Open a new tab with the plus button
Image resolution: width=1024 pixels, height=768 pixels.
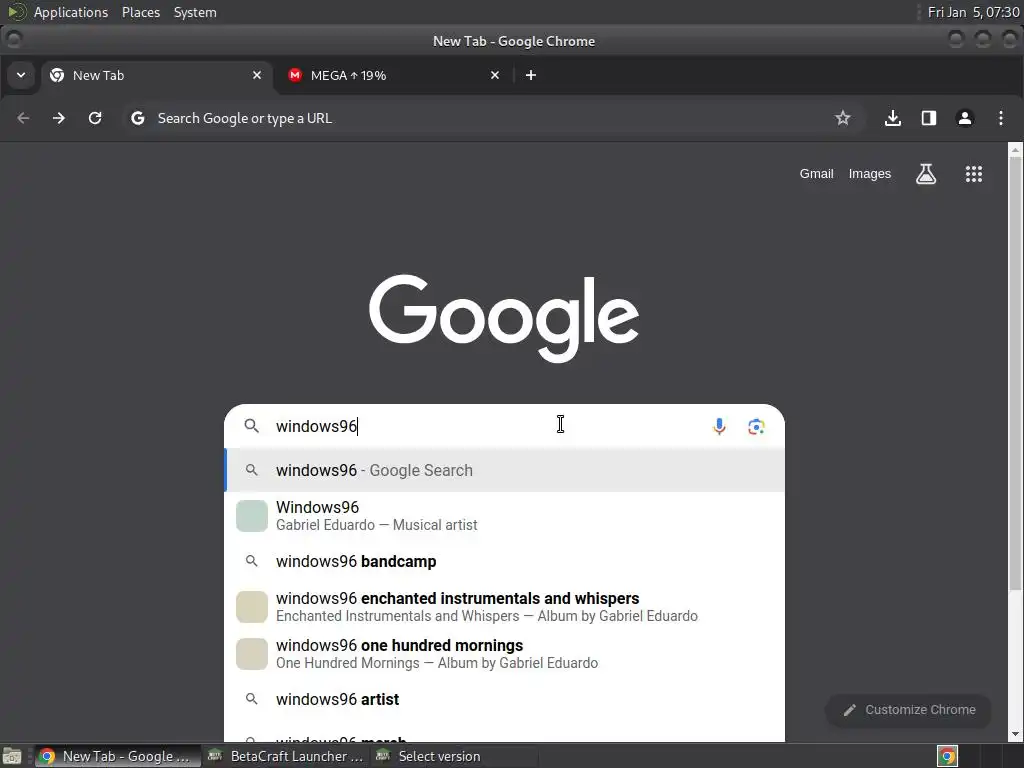click(x=531, y=76)
